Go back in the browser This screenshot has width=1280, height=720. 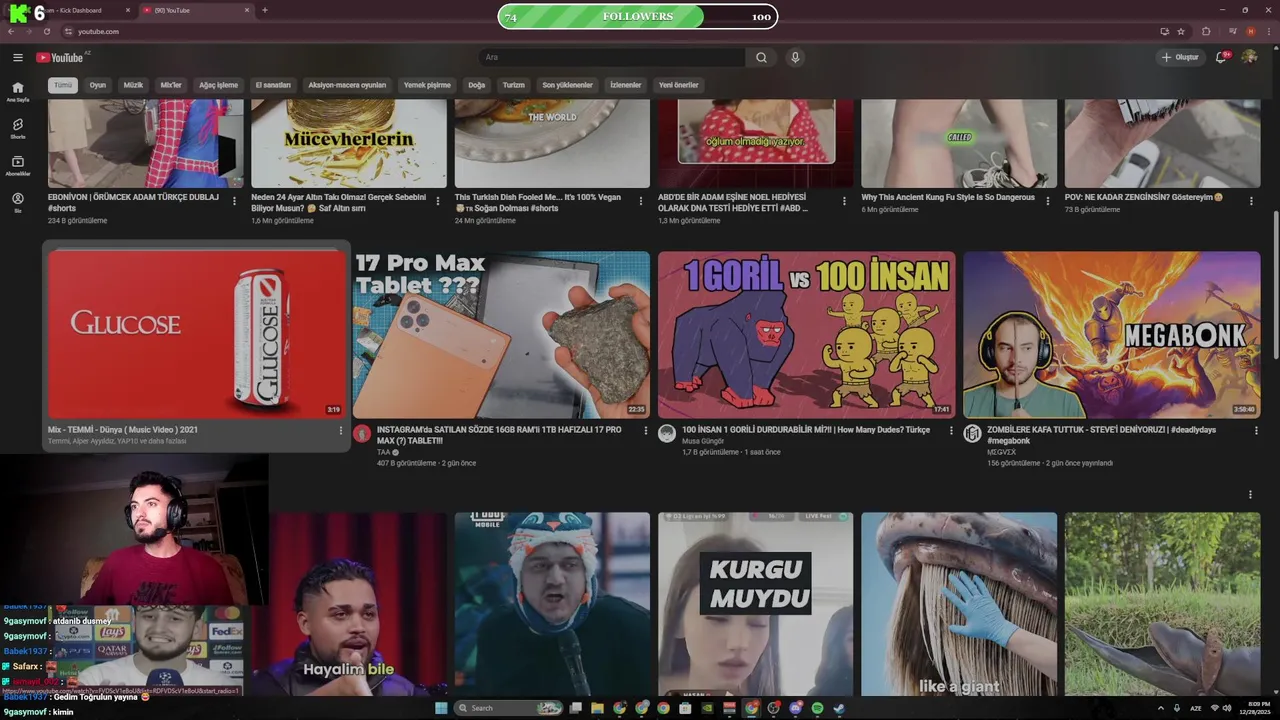pyautogui.click(x=11, y=31)
